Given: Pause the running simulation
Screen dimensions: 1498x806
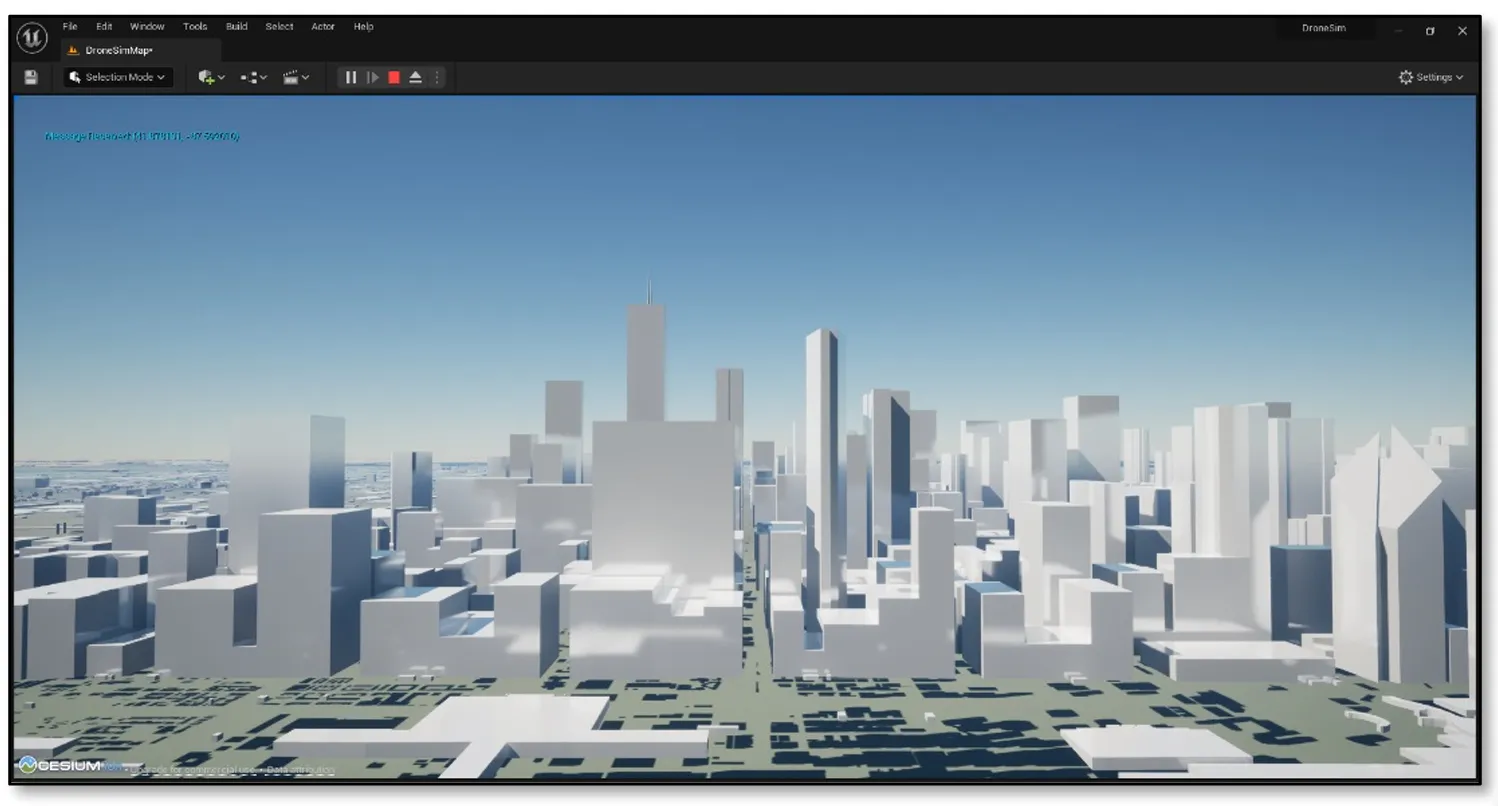Looking at the screenshot, I should click(351, 77).
